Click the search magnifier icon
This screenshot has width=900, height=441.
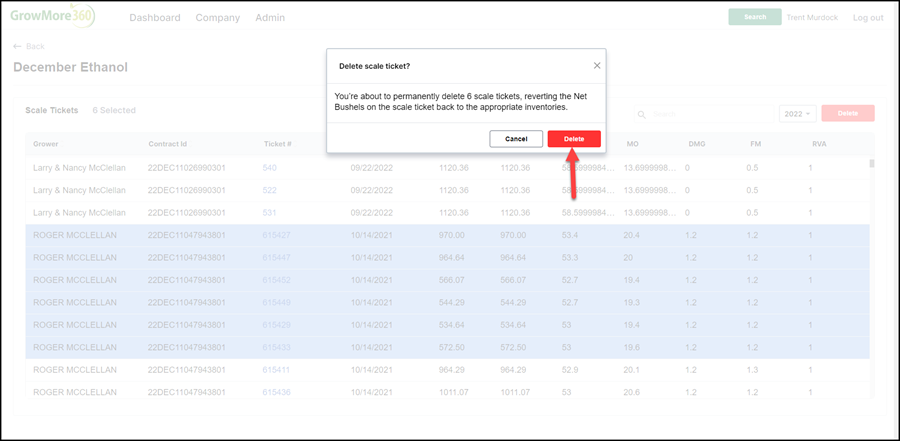(643, 114)
